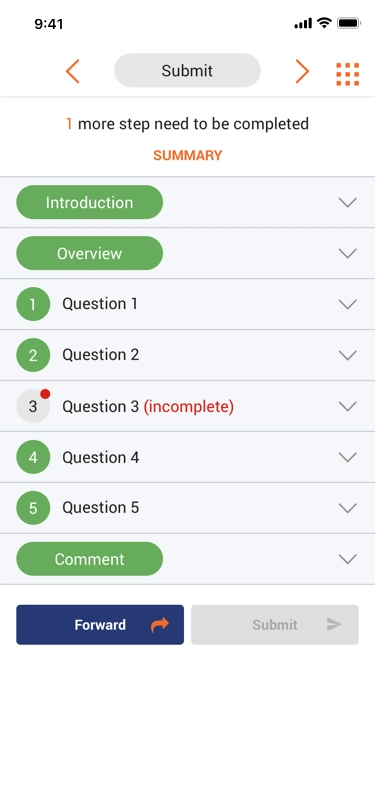
Task: Open the Comment green pill
Action: pos(90,559)
